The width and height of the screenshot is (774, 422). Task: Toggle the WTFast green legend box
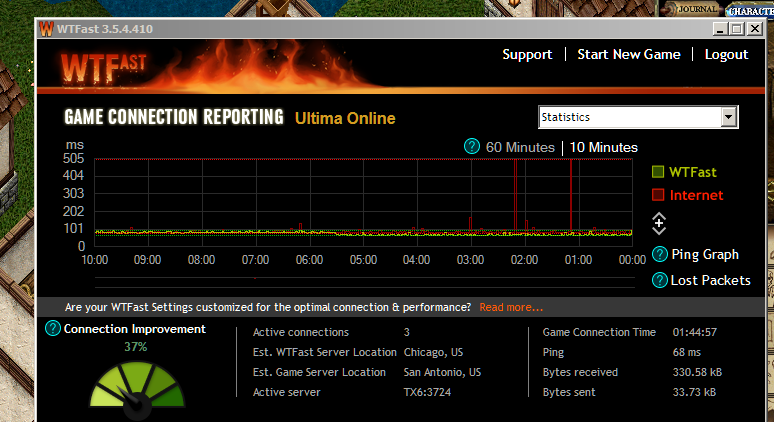(658, 172)
